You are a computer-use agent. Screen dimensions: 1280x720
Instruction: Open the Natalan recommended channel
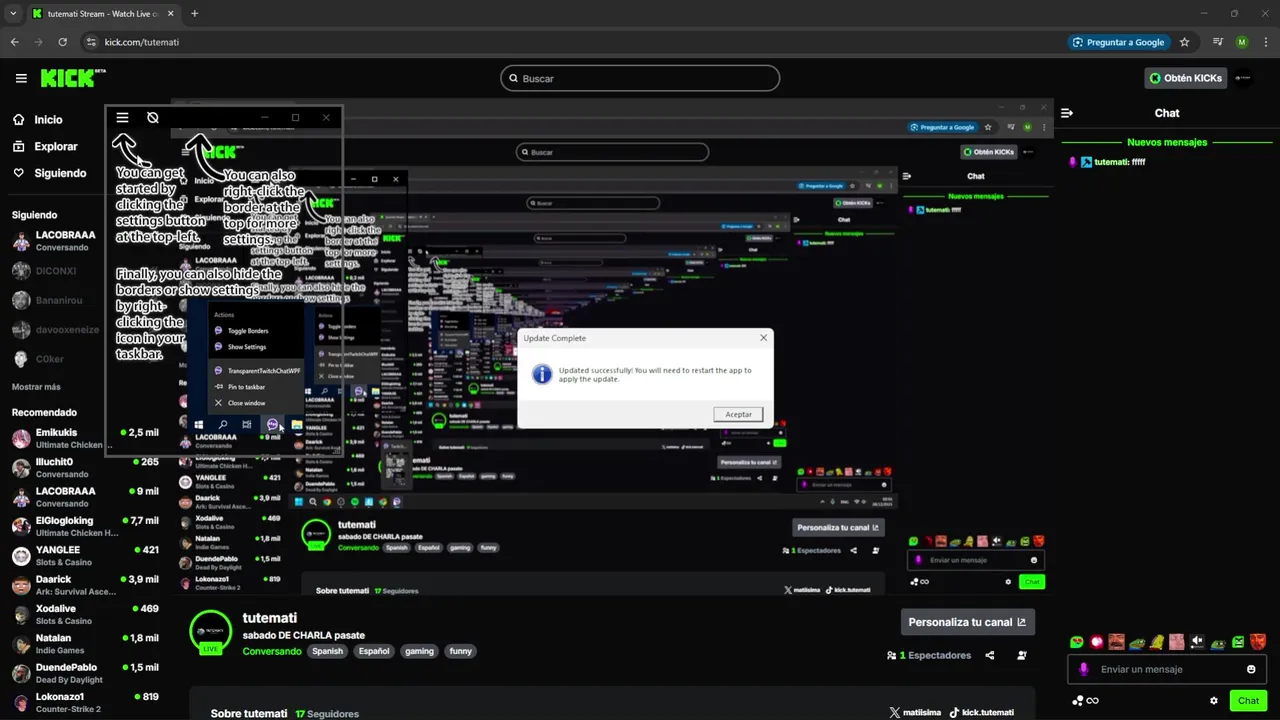[85, 643]
